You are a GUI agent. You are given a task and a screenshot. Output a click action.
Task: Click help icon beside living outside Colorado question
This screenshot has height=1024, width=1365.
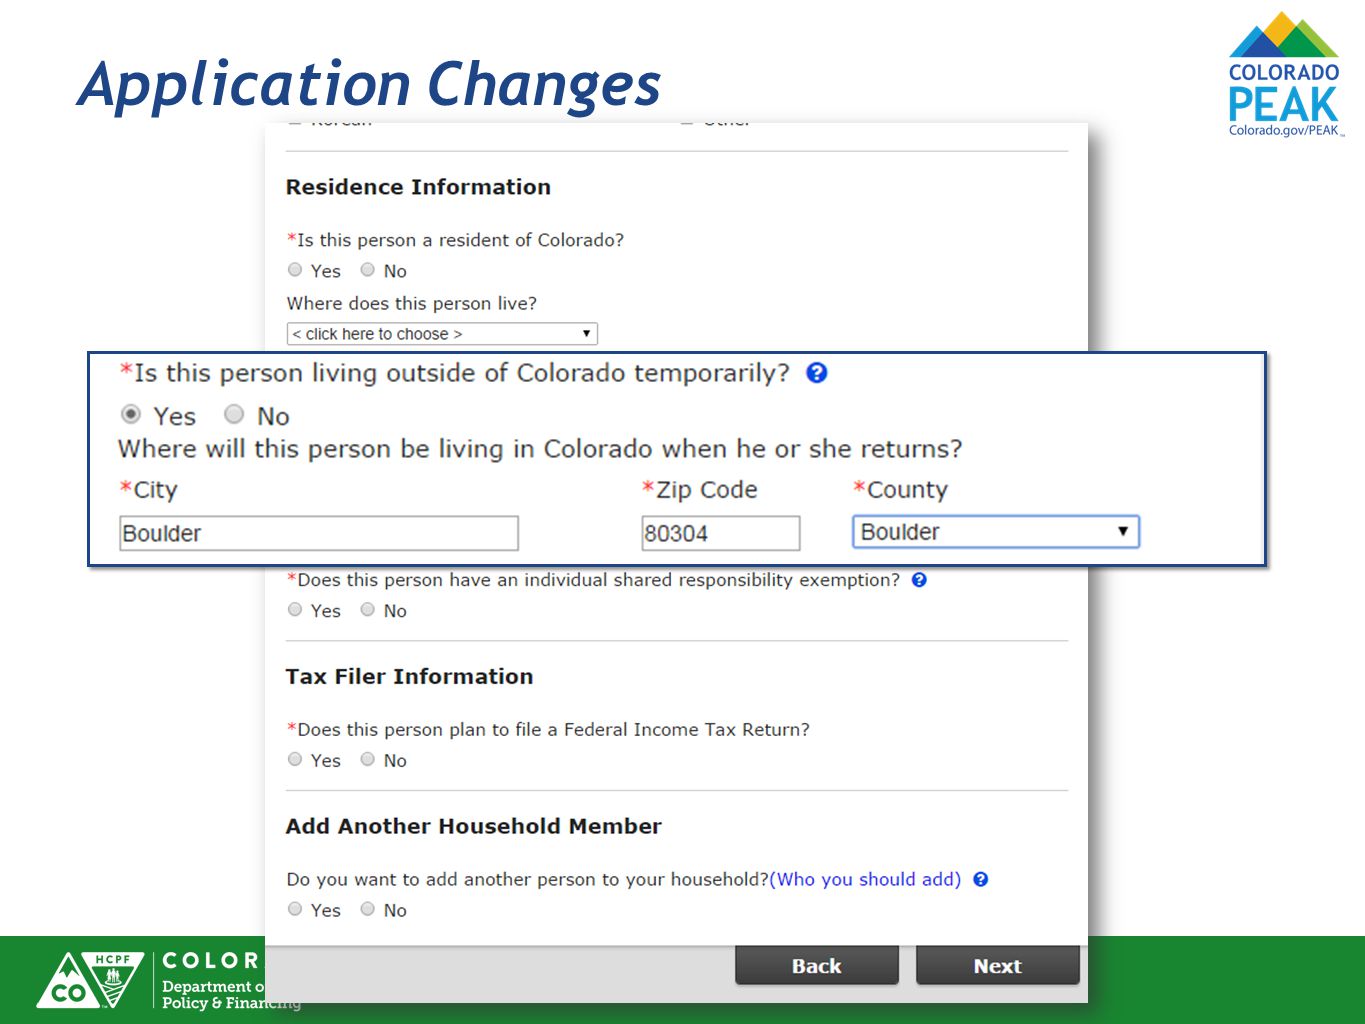tap(817, 373)
